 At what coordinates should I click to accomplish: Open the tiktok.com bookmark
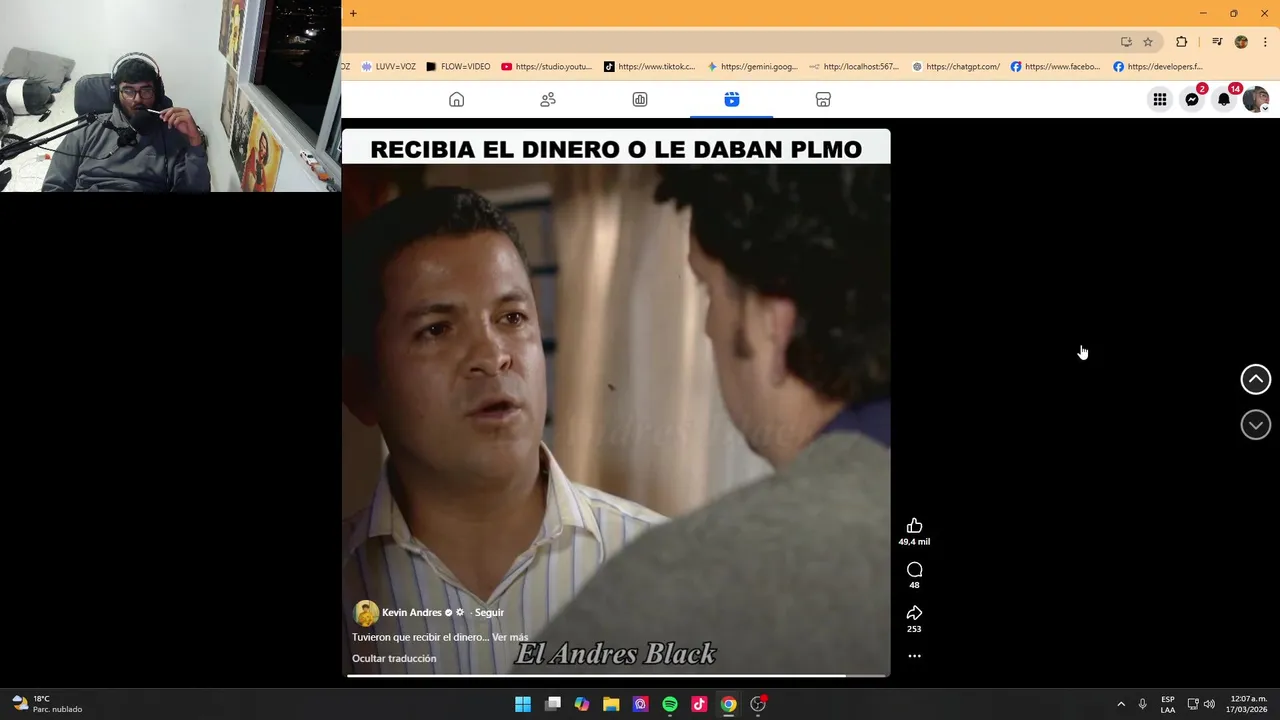click(x=649, y=67)
